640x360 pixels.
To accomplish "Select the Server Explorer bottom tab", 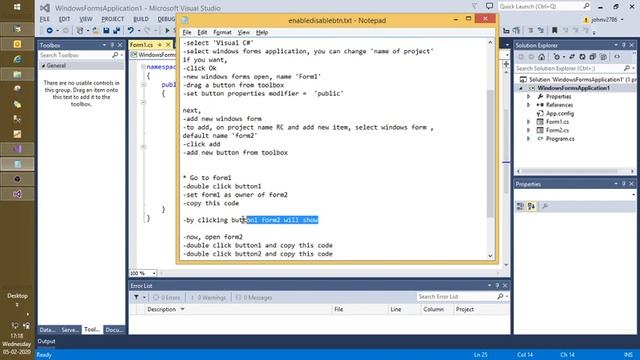I will [70, 329].
